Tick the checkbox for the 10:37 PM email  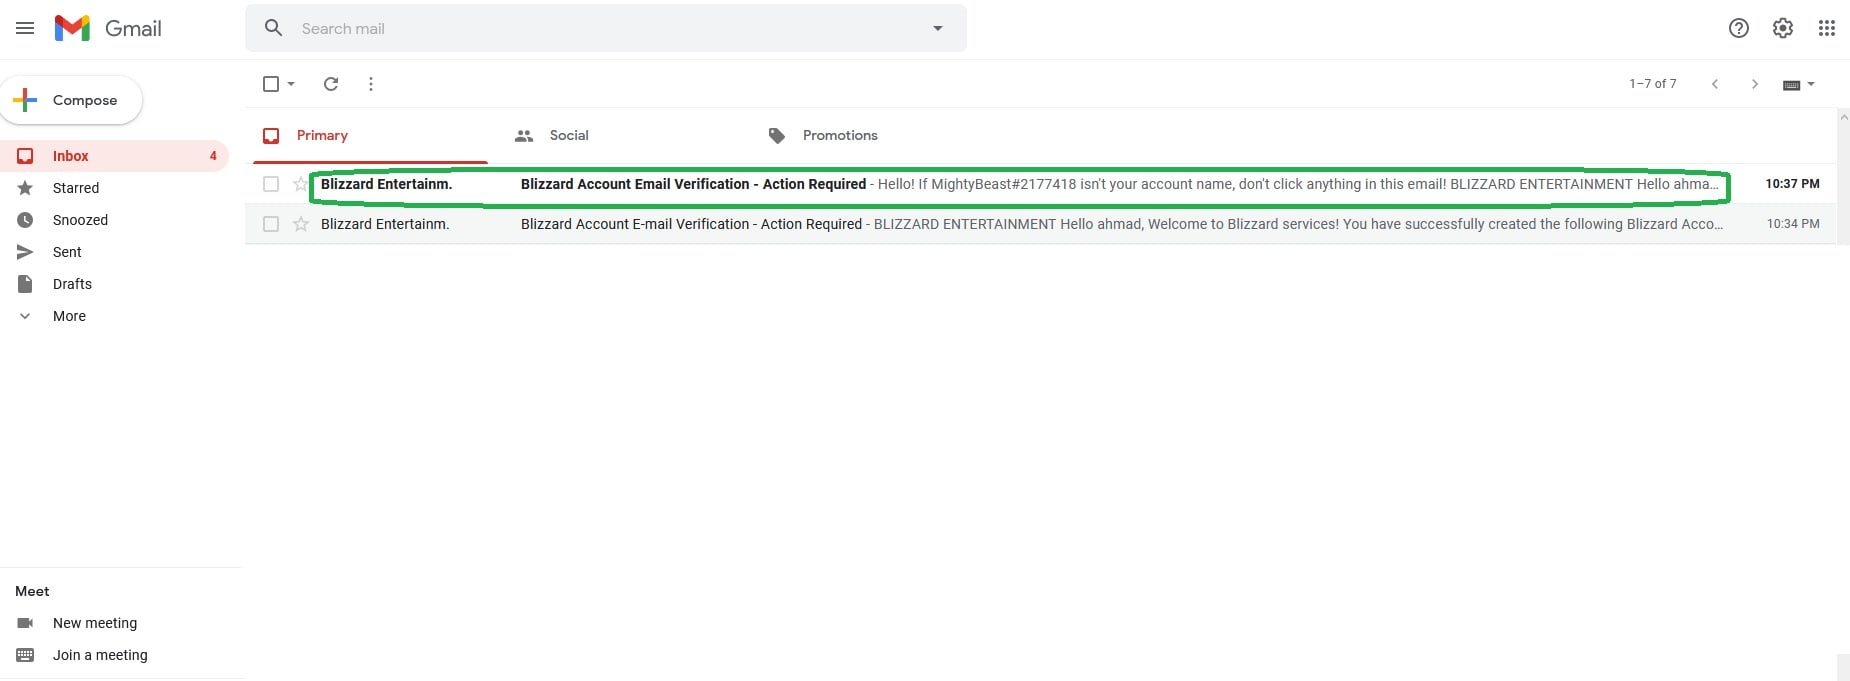(x=271, y=184)
